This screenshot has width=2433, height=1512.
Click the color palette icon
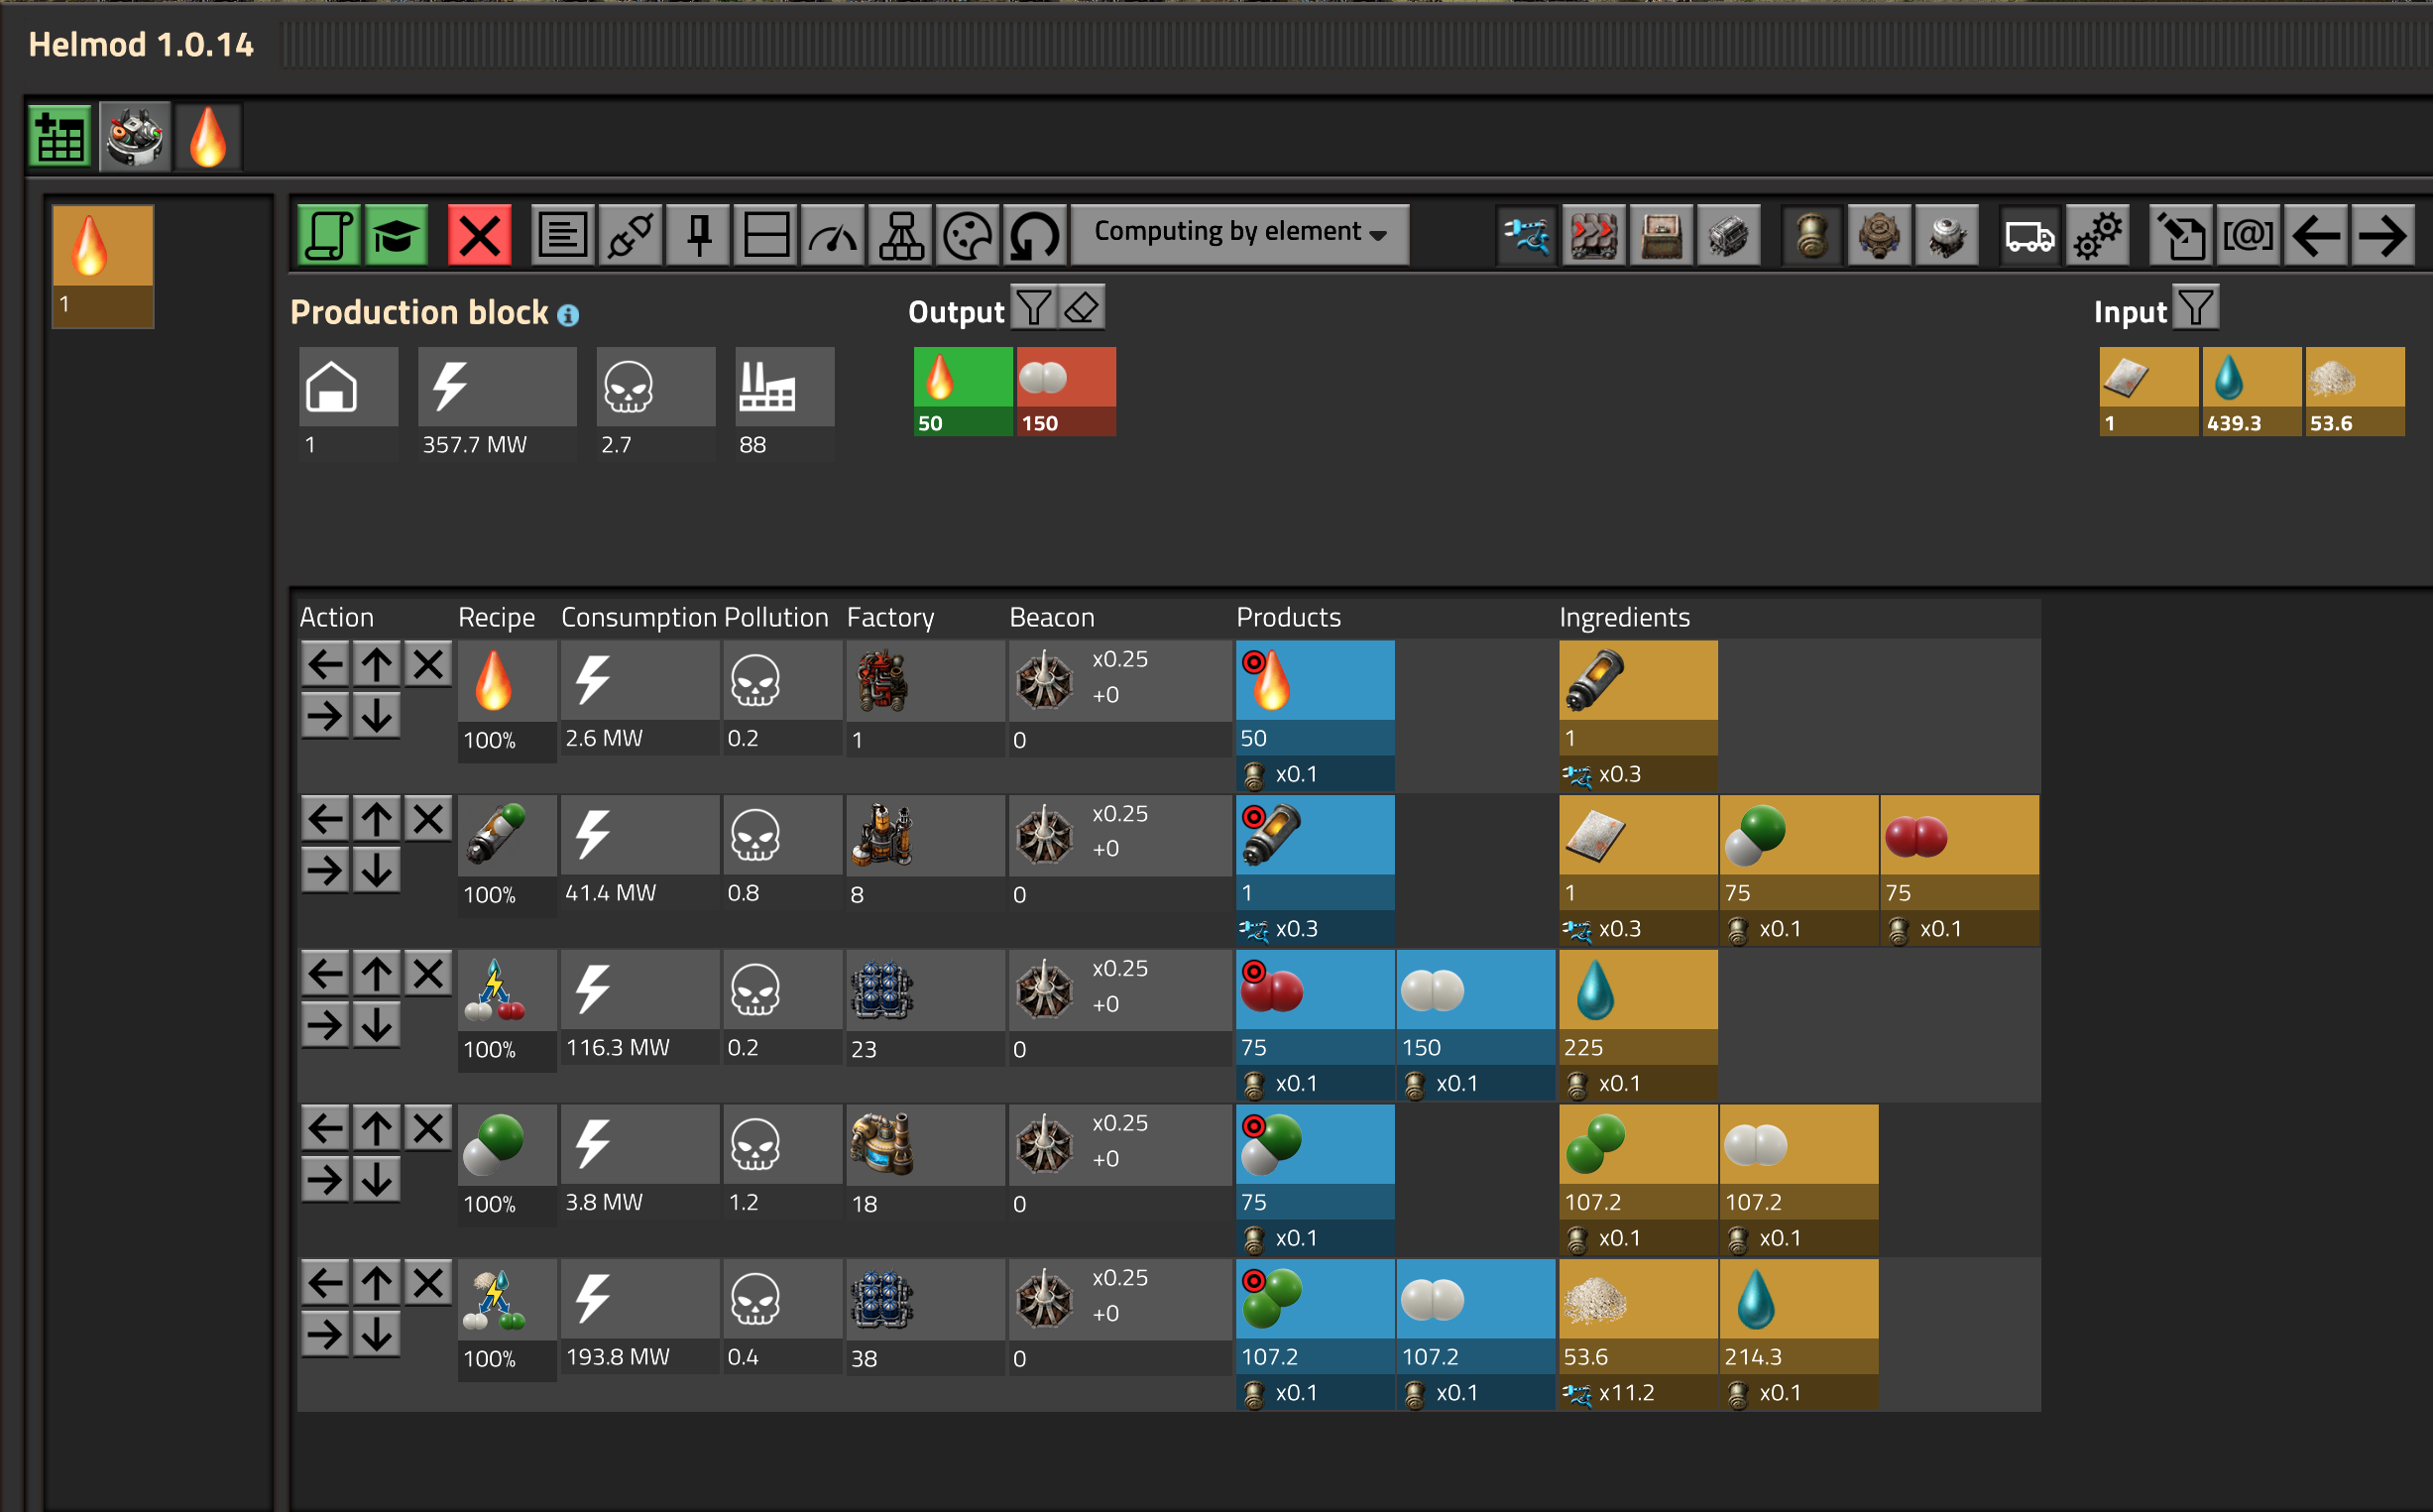(967, 236)
